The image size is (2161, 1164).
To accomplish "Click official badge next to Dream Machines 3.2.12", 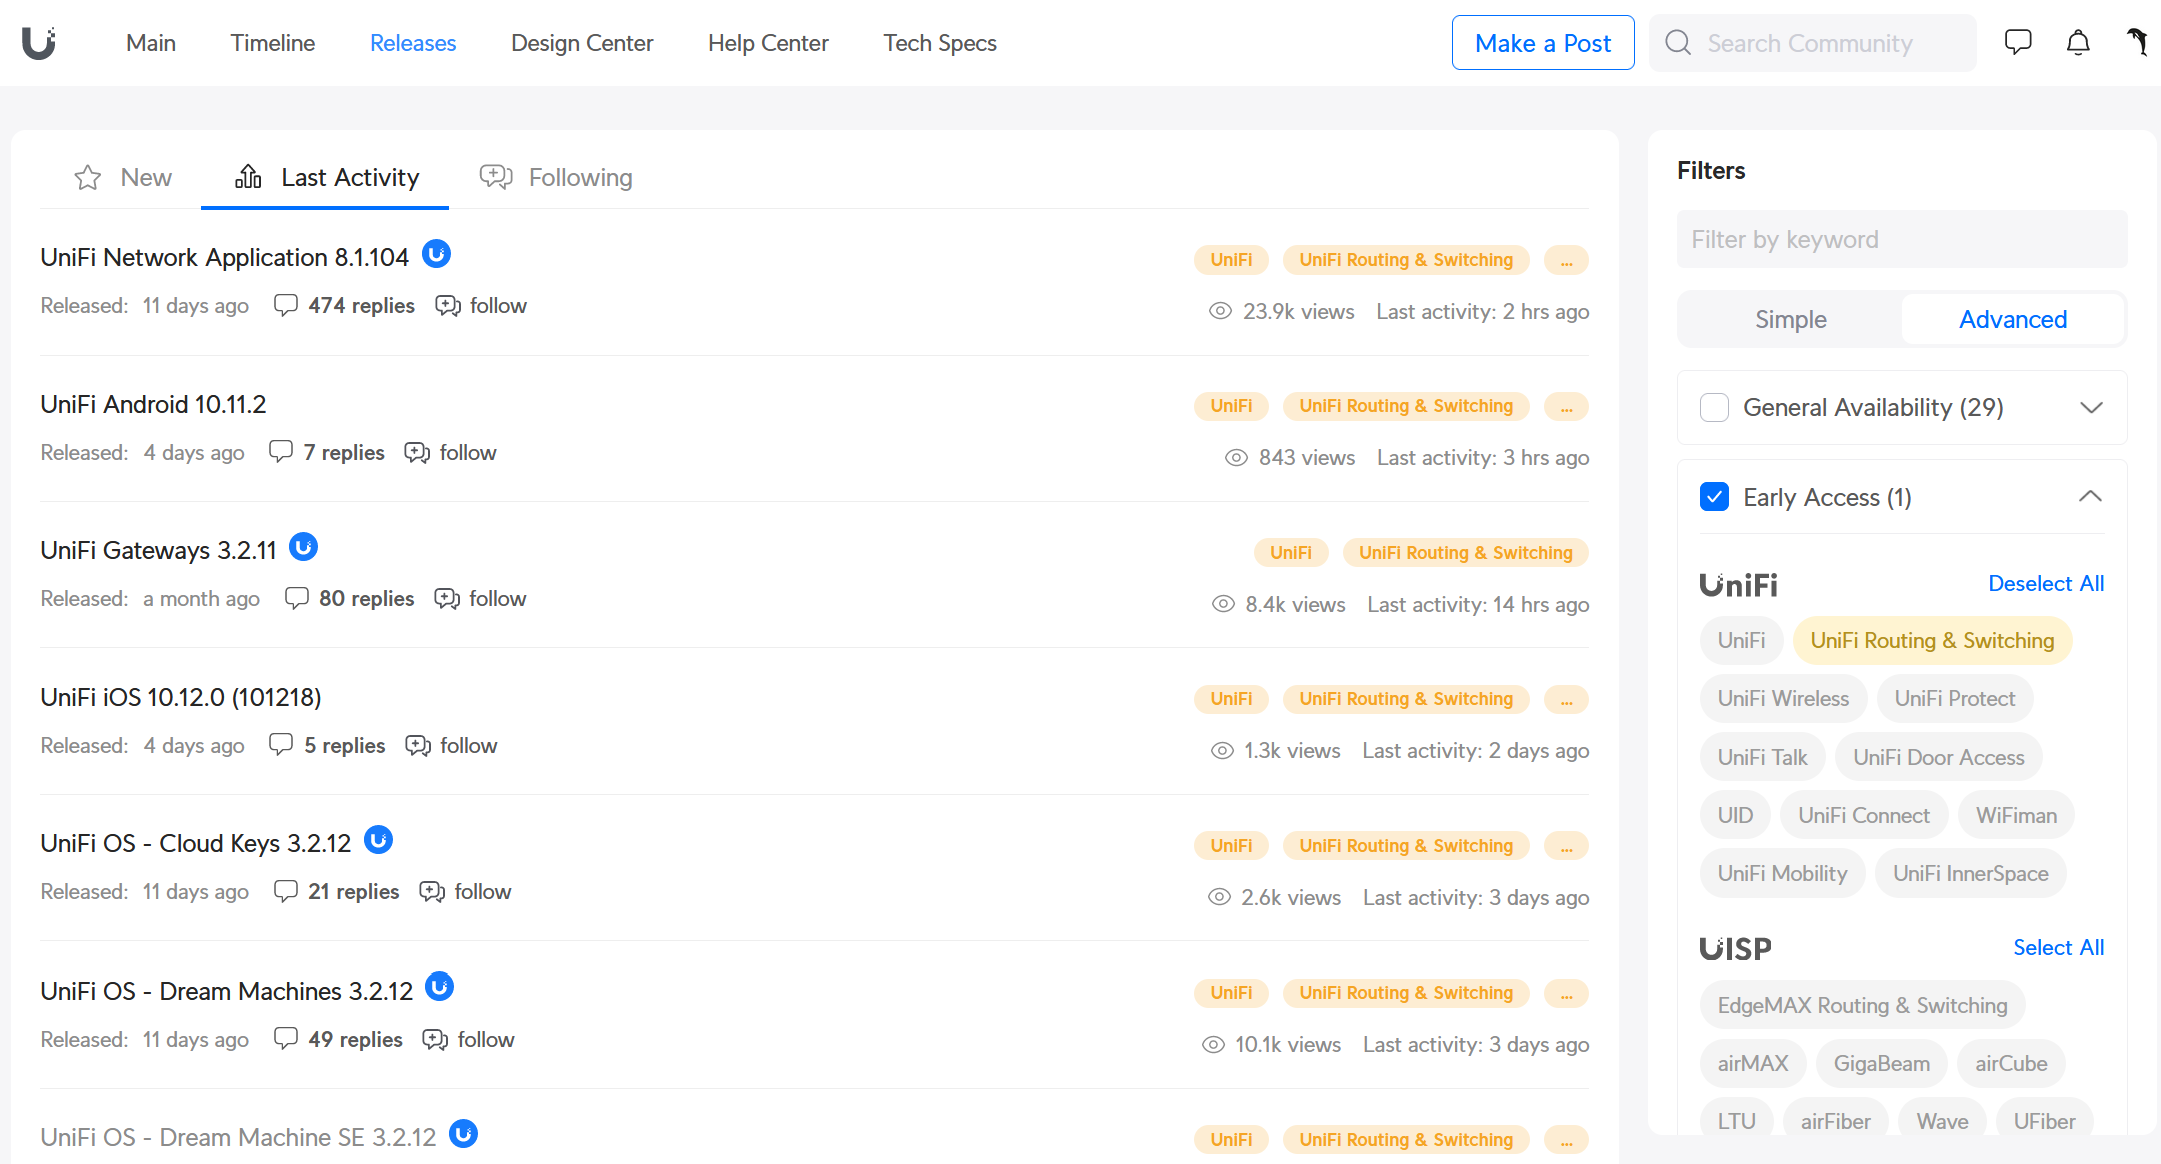I will tap(439, 987).
